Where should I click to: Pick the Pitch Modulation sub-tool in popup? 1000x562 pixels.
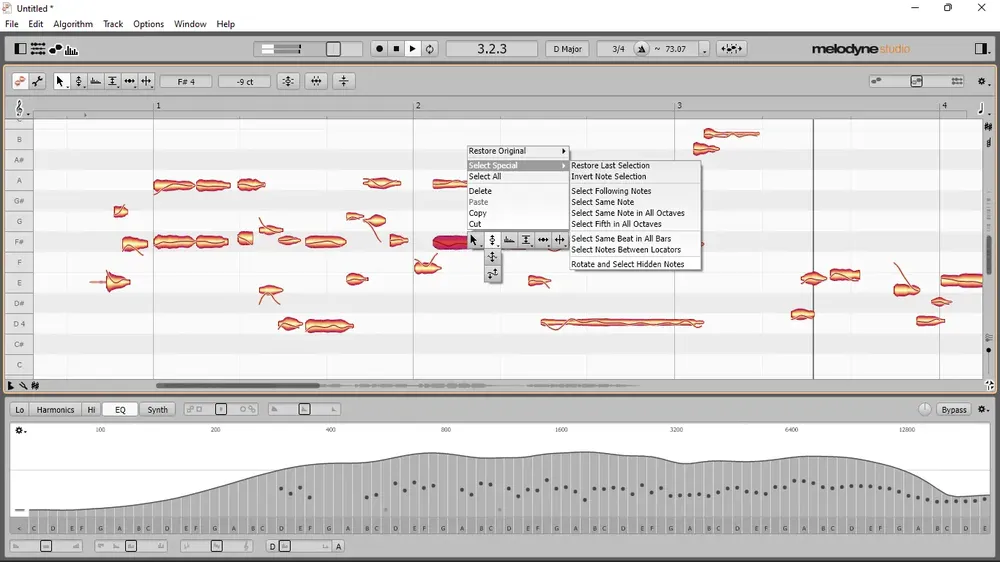492,257
